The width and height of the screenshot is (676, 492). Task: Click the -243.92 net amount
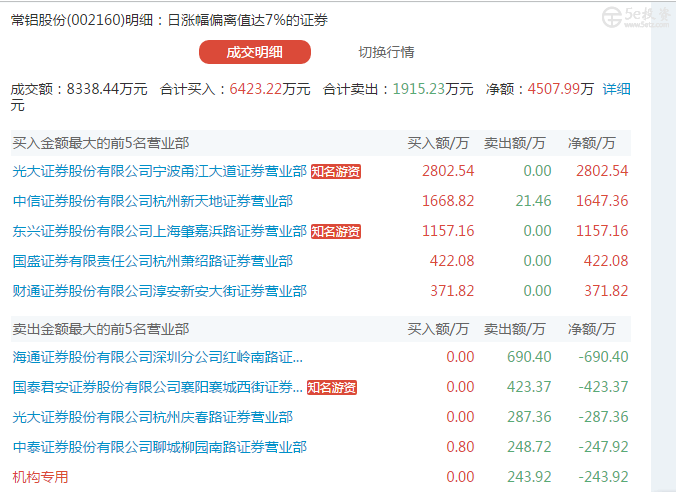pos(603,476)
